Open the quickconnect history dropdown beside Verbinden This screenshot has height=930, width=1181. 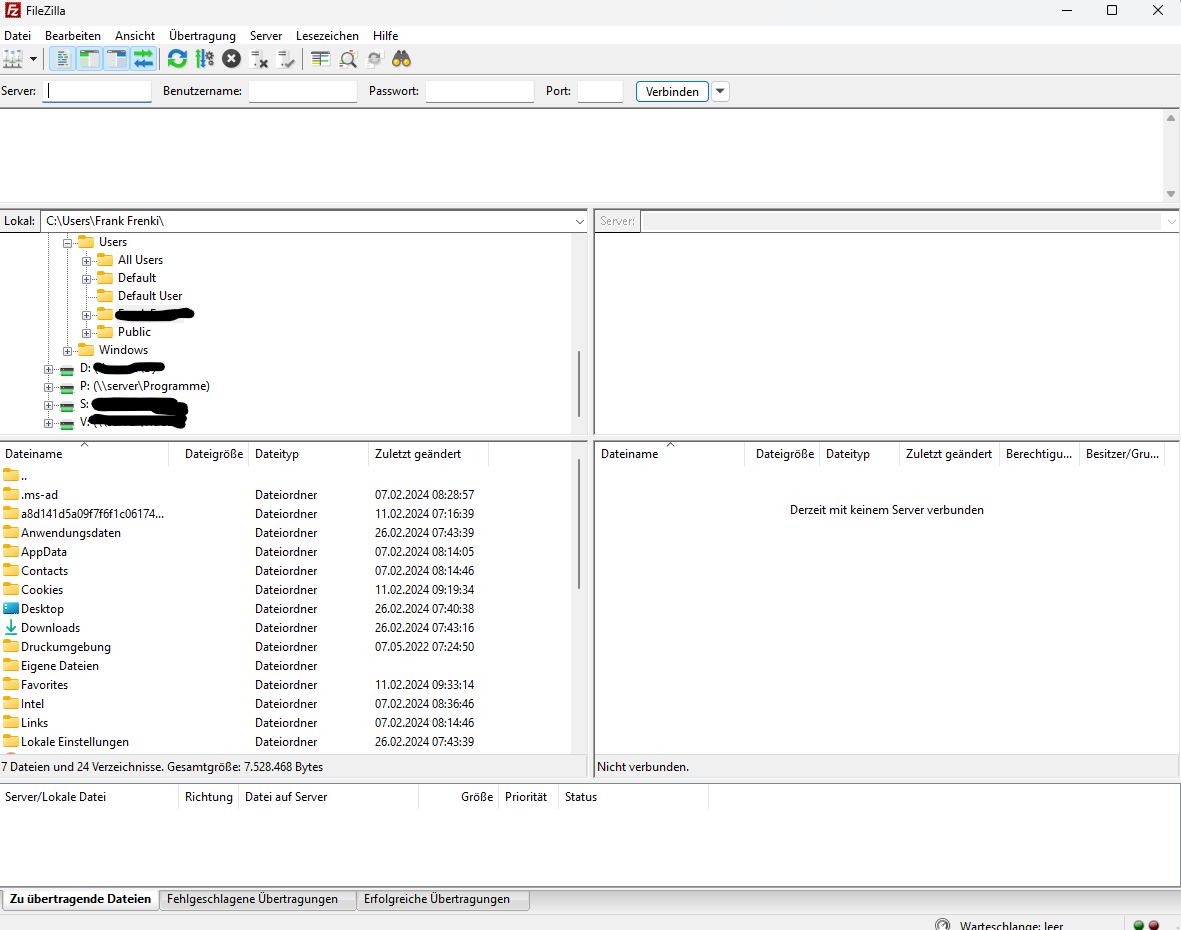pyautogui.click(x=720, y=91)
